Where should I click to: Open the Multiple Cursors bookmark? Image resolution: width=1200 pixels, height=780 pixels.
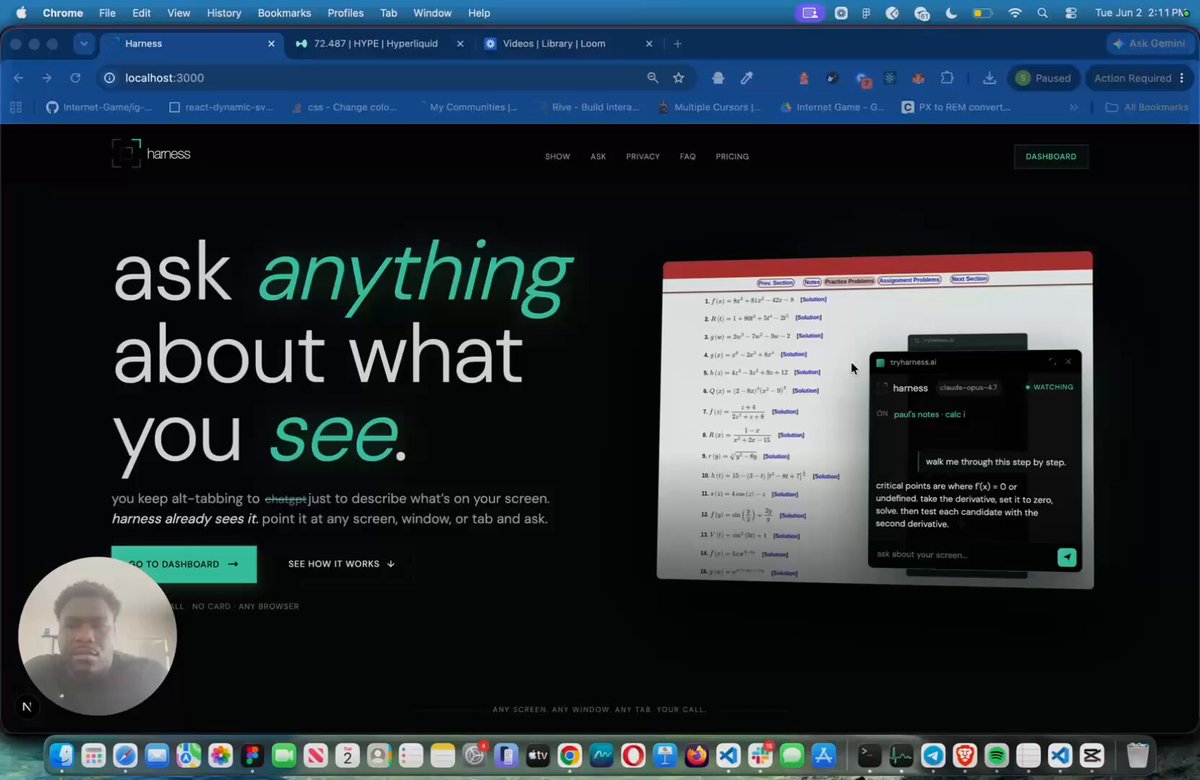(709, 107)
